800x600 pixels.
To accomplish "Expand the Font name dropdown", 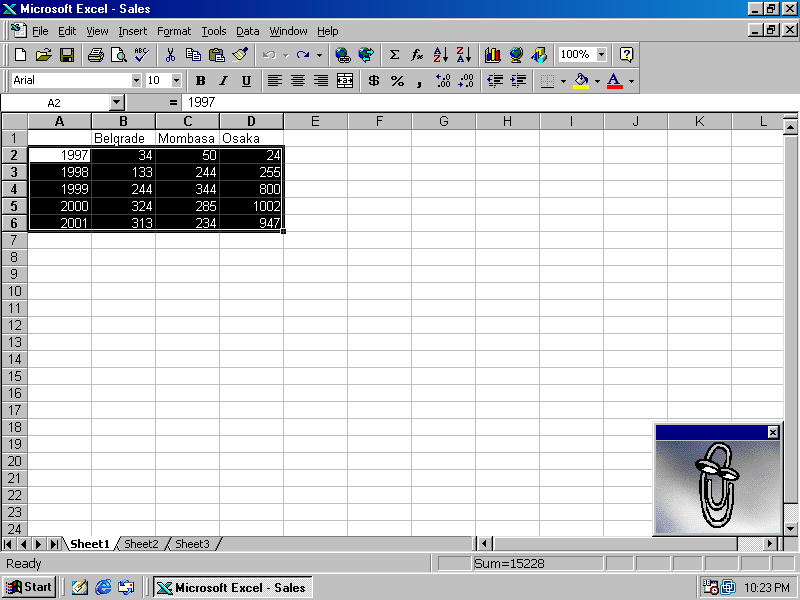I will 136,81.
